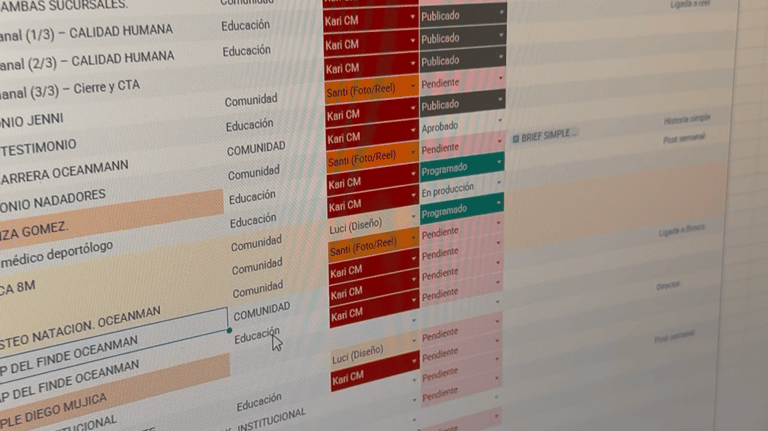Select Comunidad category in the ONIO JENNI row
The width and height of the screenshot is (768, 431).
pyautogui.click(x=251, y=101)
